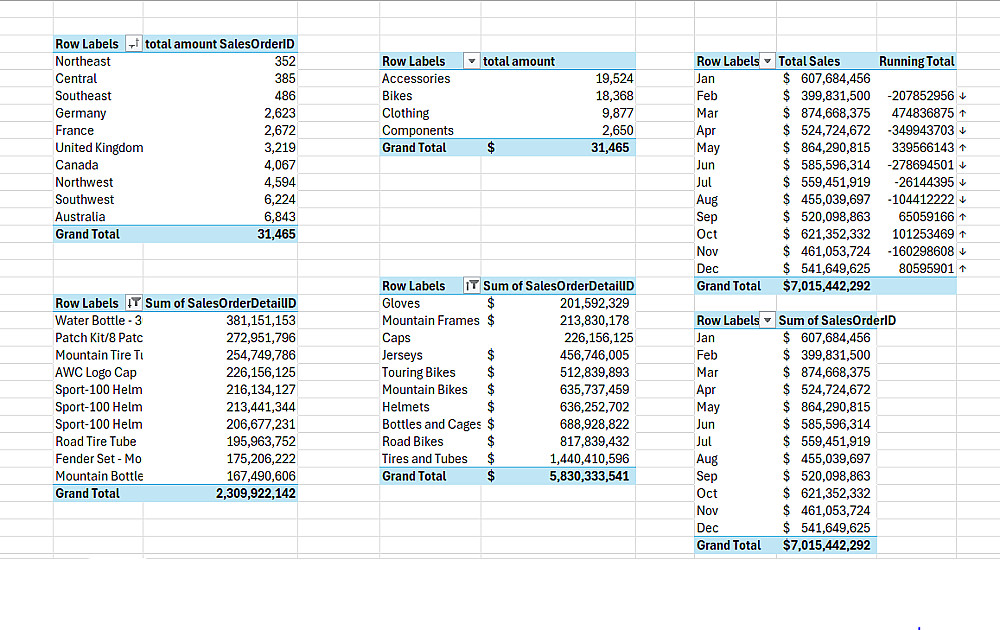The width and height of the screenshot is (1000, 630).
Task: Select Sum of SalesOrderID column header
Action: [x=837, y=320]
